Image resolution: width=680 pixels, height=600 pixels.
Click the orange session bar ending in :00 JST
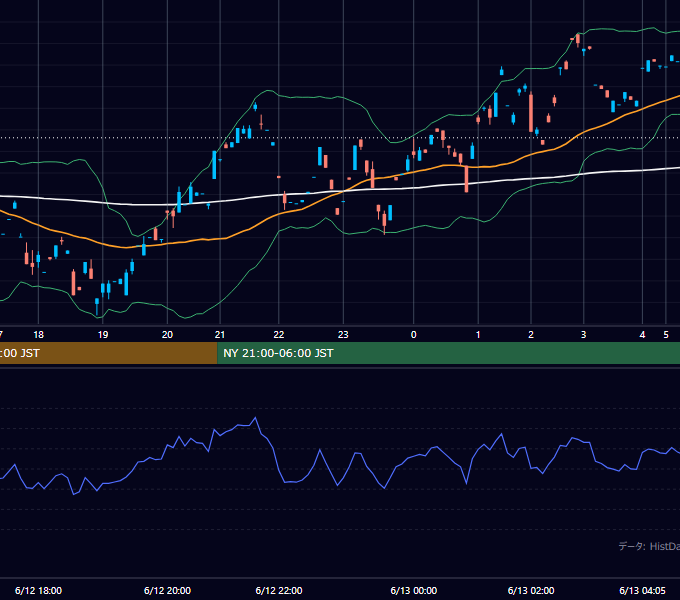[x=108, y=353]
